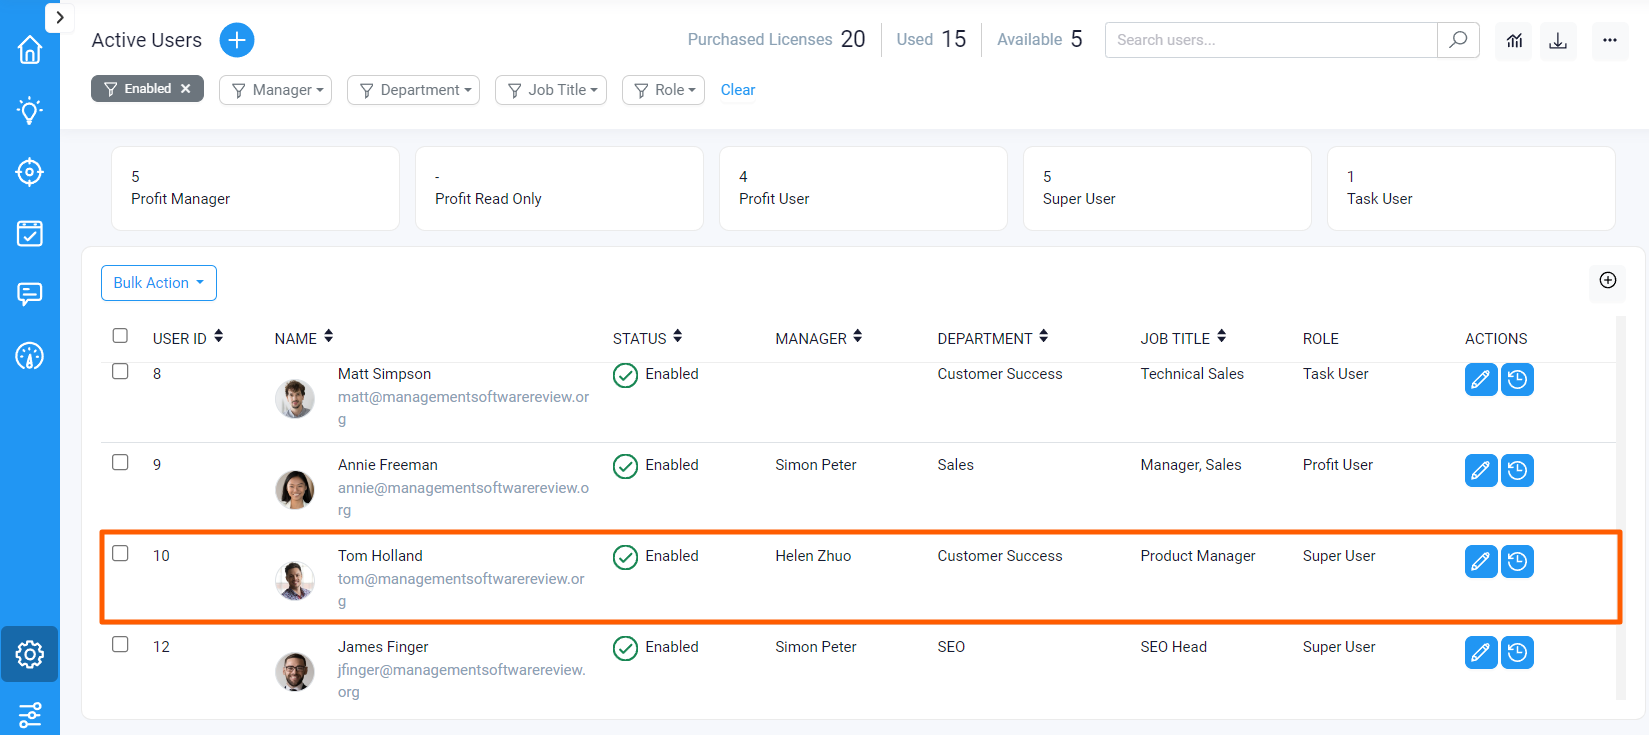
Task: Select the checkbox for Matt Simpson
Action: click(x=120, y=371)
